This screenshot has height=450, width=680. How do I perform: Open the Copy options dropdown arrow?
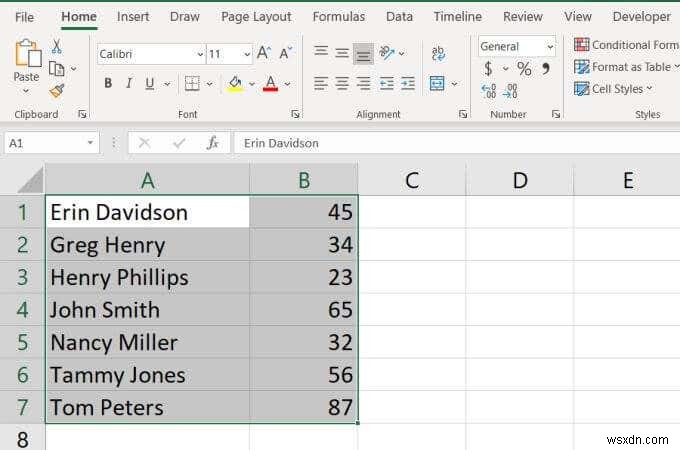(x=74, y=68)
